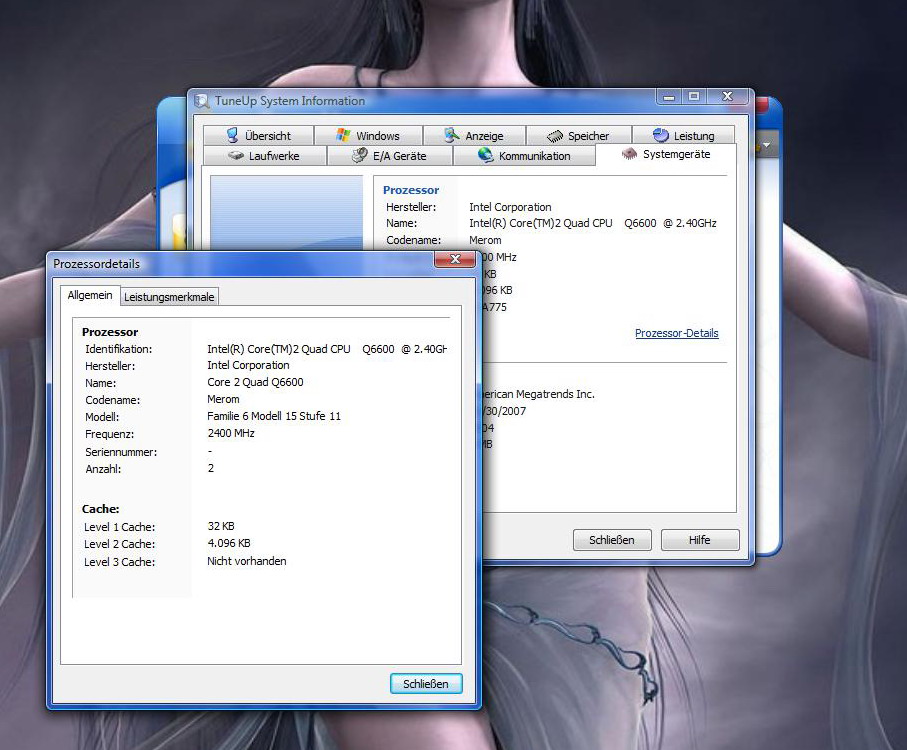The width and height of the screenshot is (907, 750).
Task: Click the Übersicht tab icon
Action: coord(233,135)
